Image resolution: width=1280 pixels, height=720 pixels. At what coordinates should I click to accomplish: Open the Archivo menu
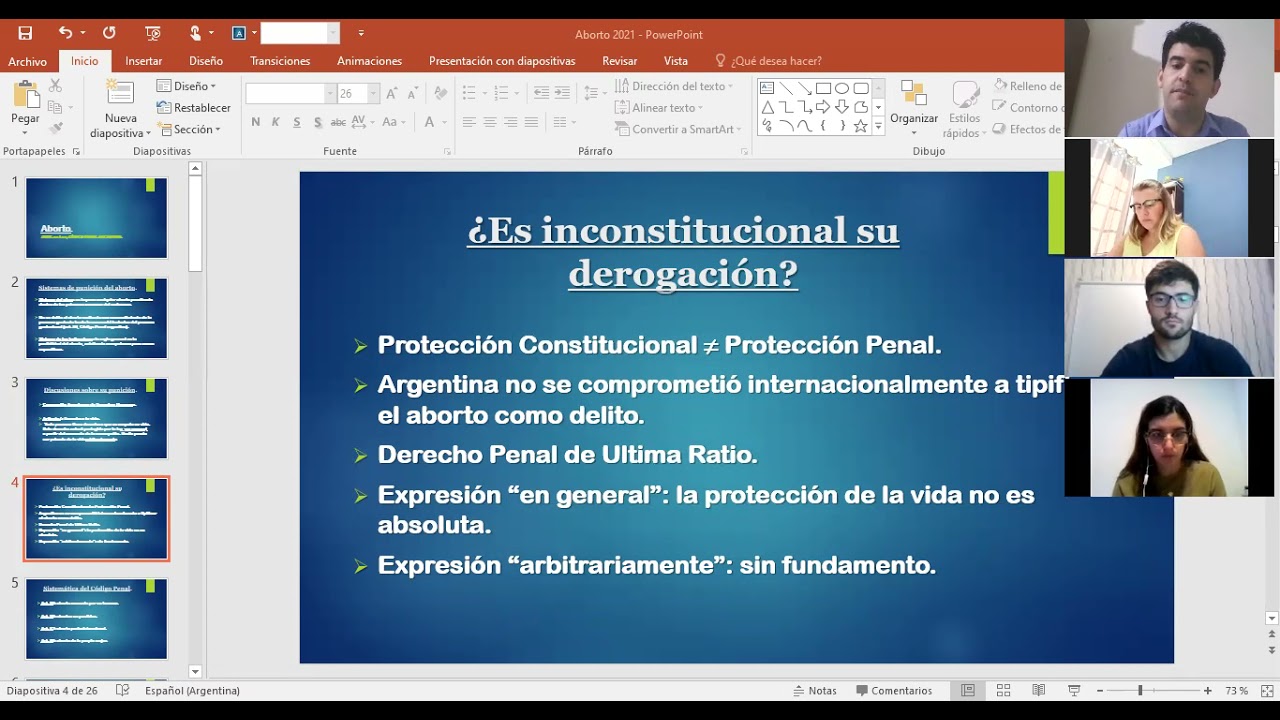point(27,61)
